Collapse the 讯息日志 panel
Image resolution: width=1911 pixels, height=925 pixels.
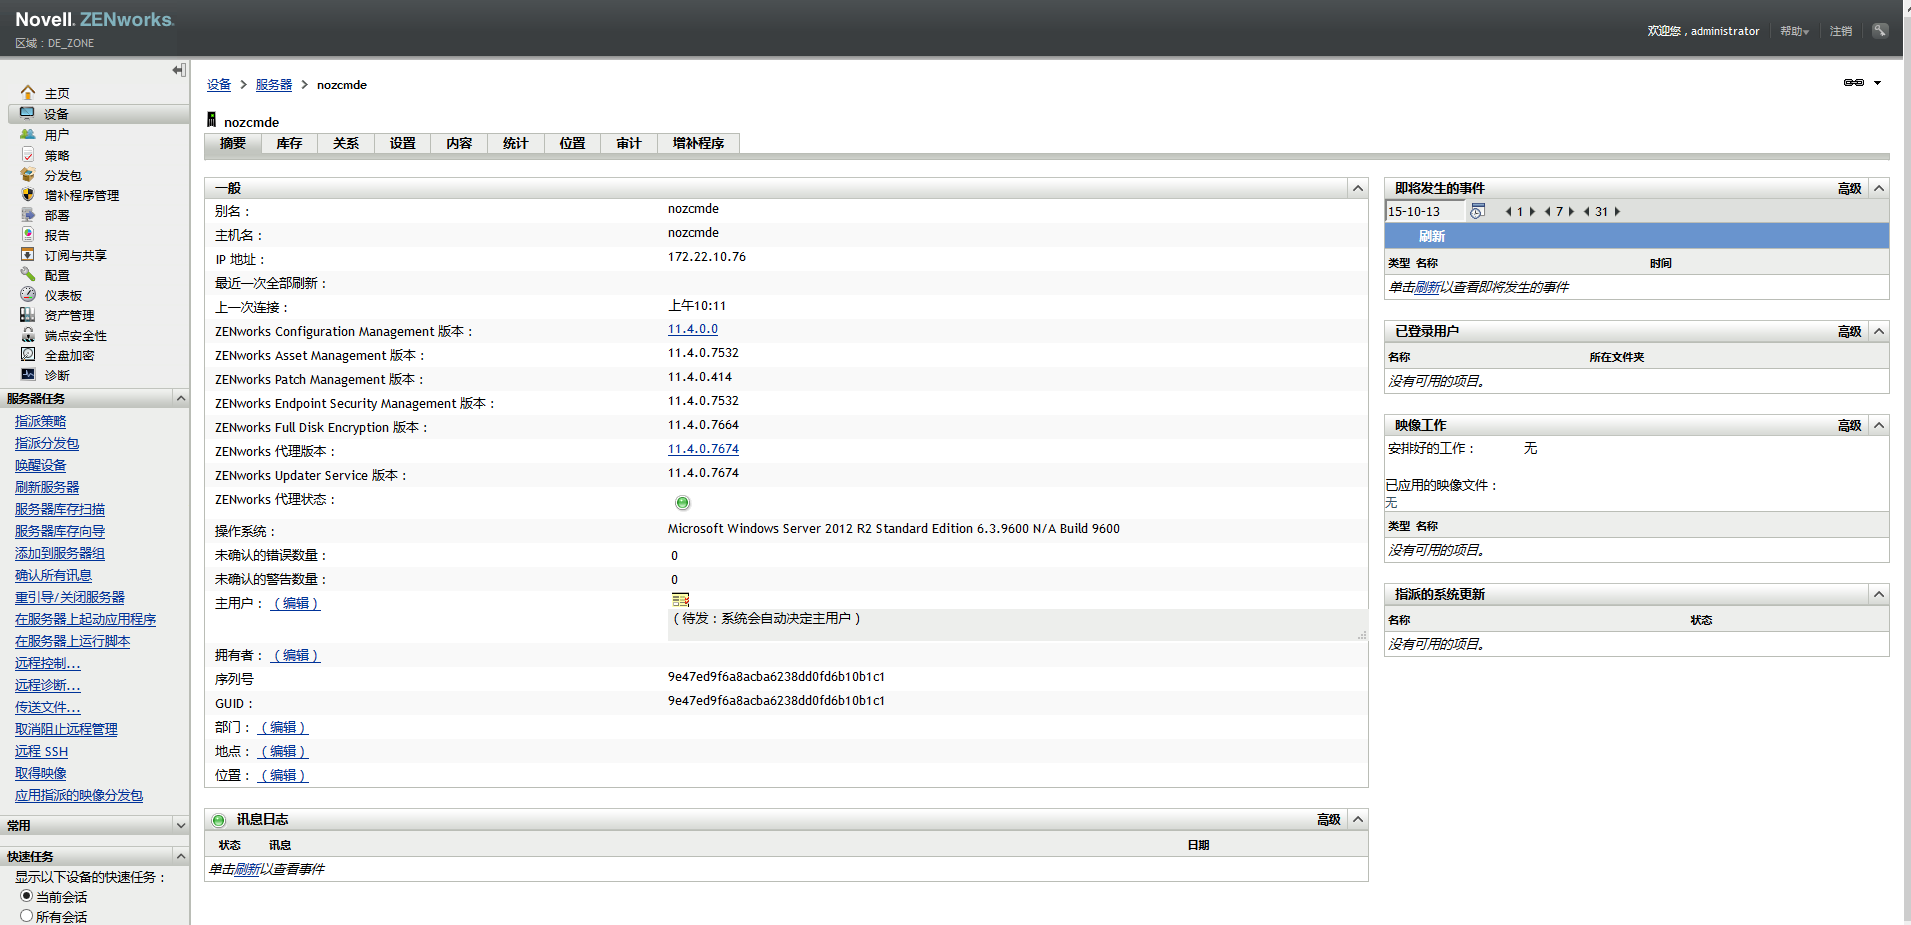(x=1358, y=819)
